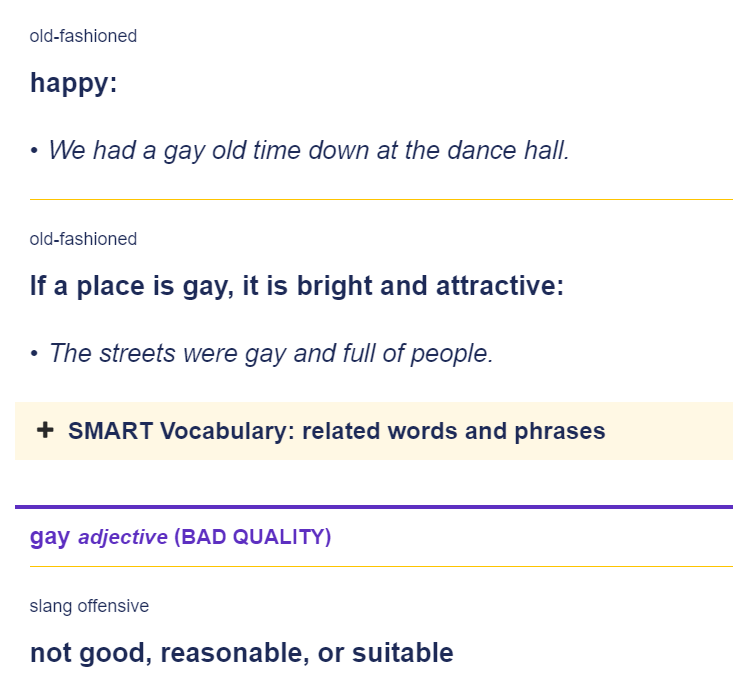
Task: Click the 'slang offensive' usage label
Action: tap(89, 606)
